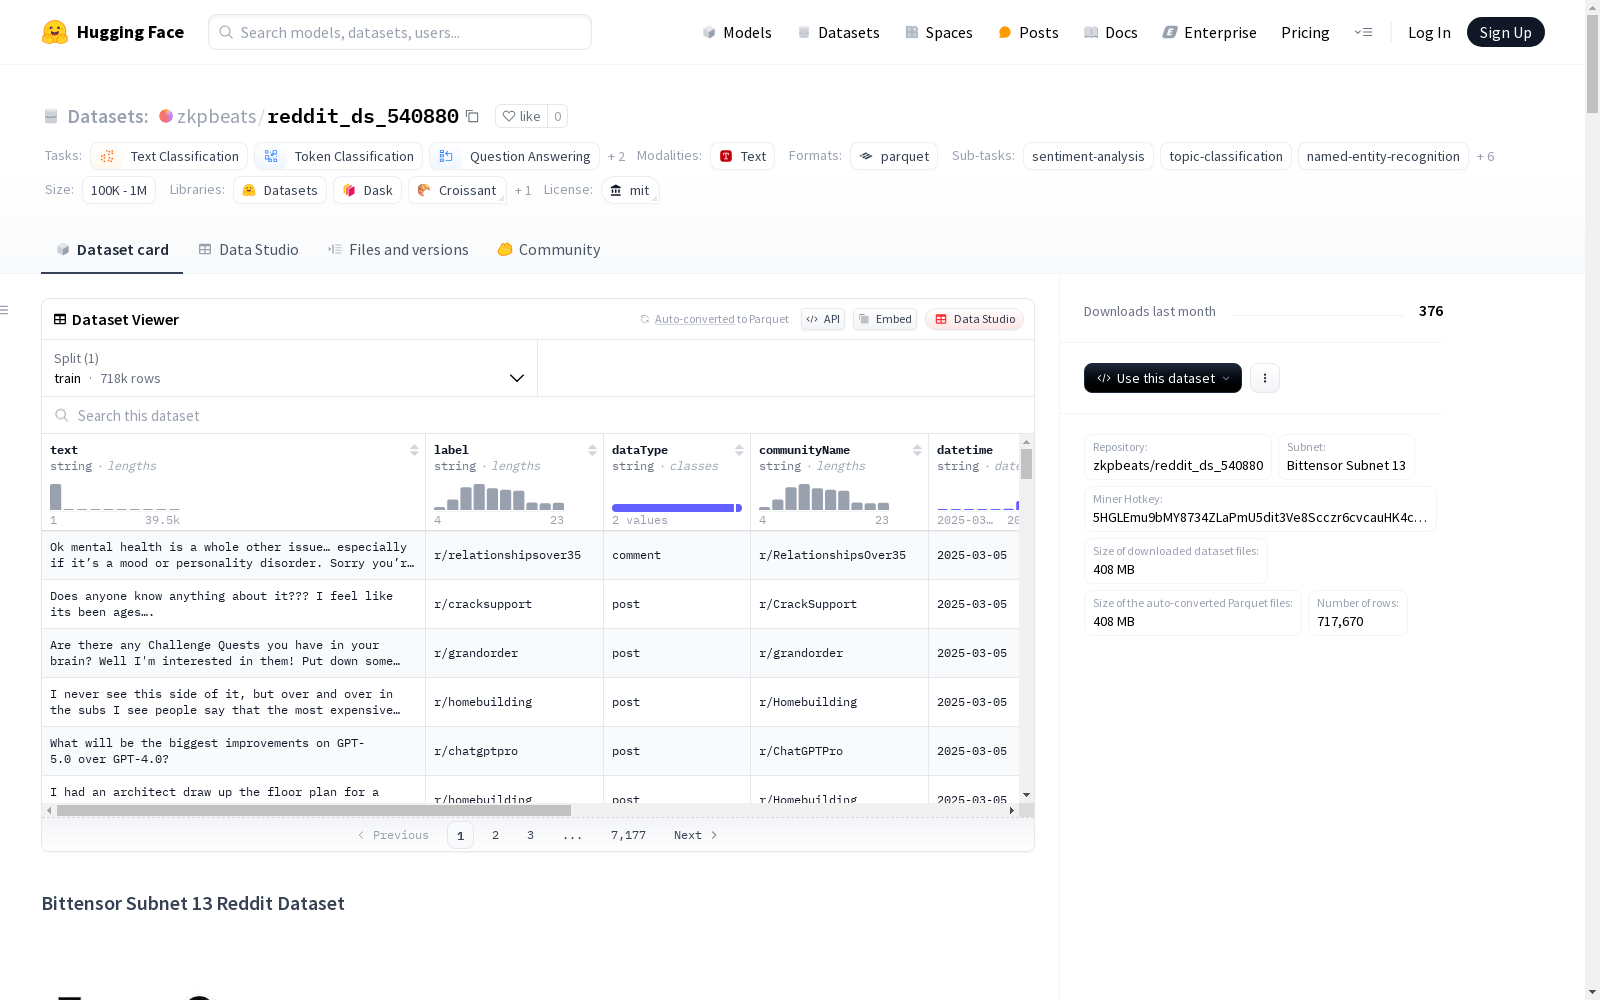The height and width of the screenshot is (1000, 1600).
Task: Select the parquet format tag
Action: pyautogui.click(x=894, y=156)
